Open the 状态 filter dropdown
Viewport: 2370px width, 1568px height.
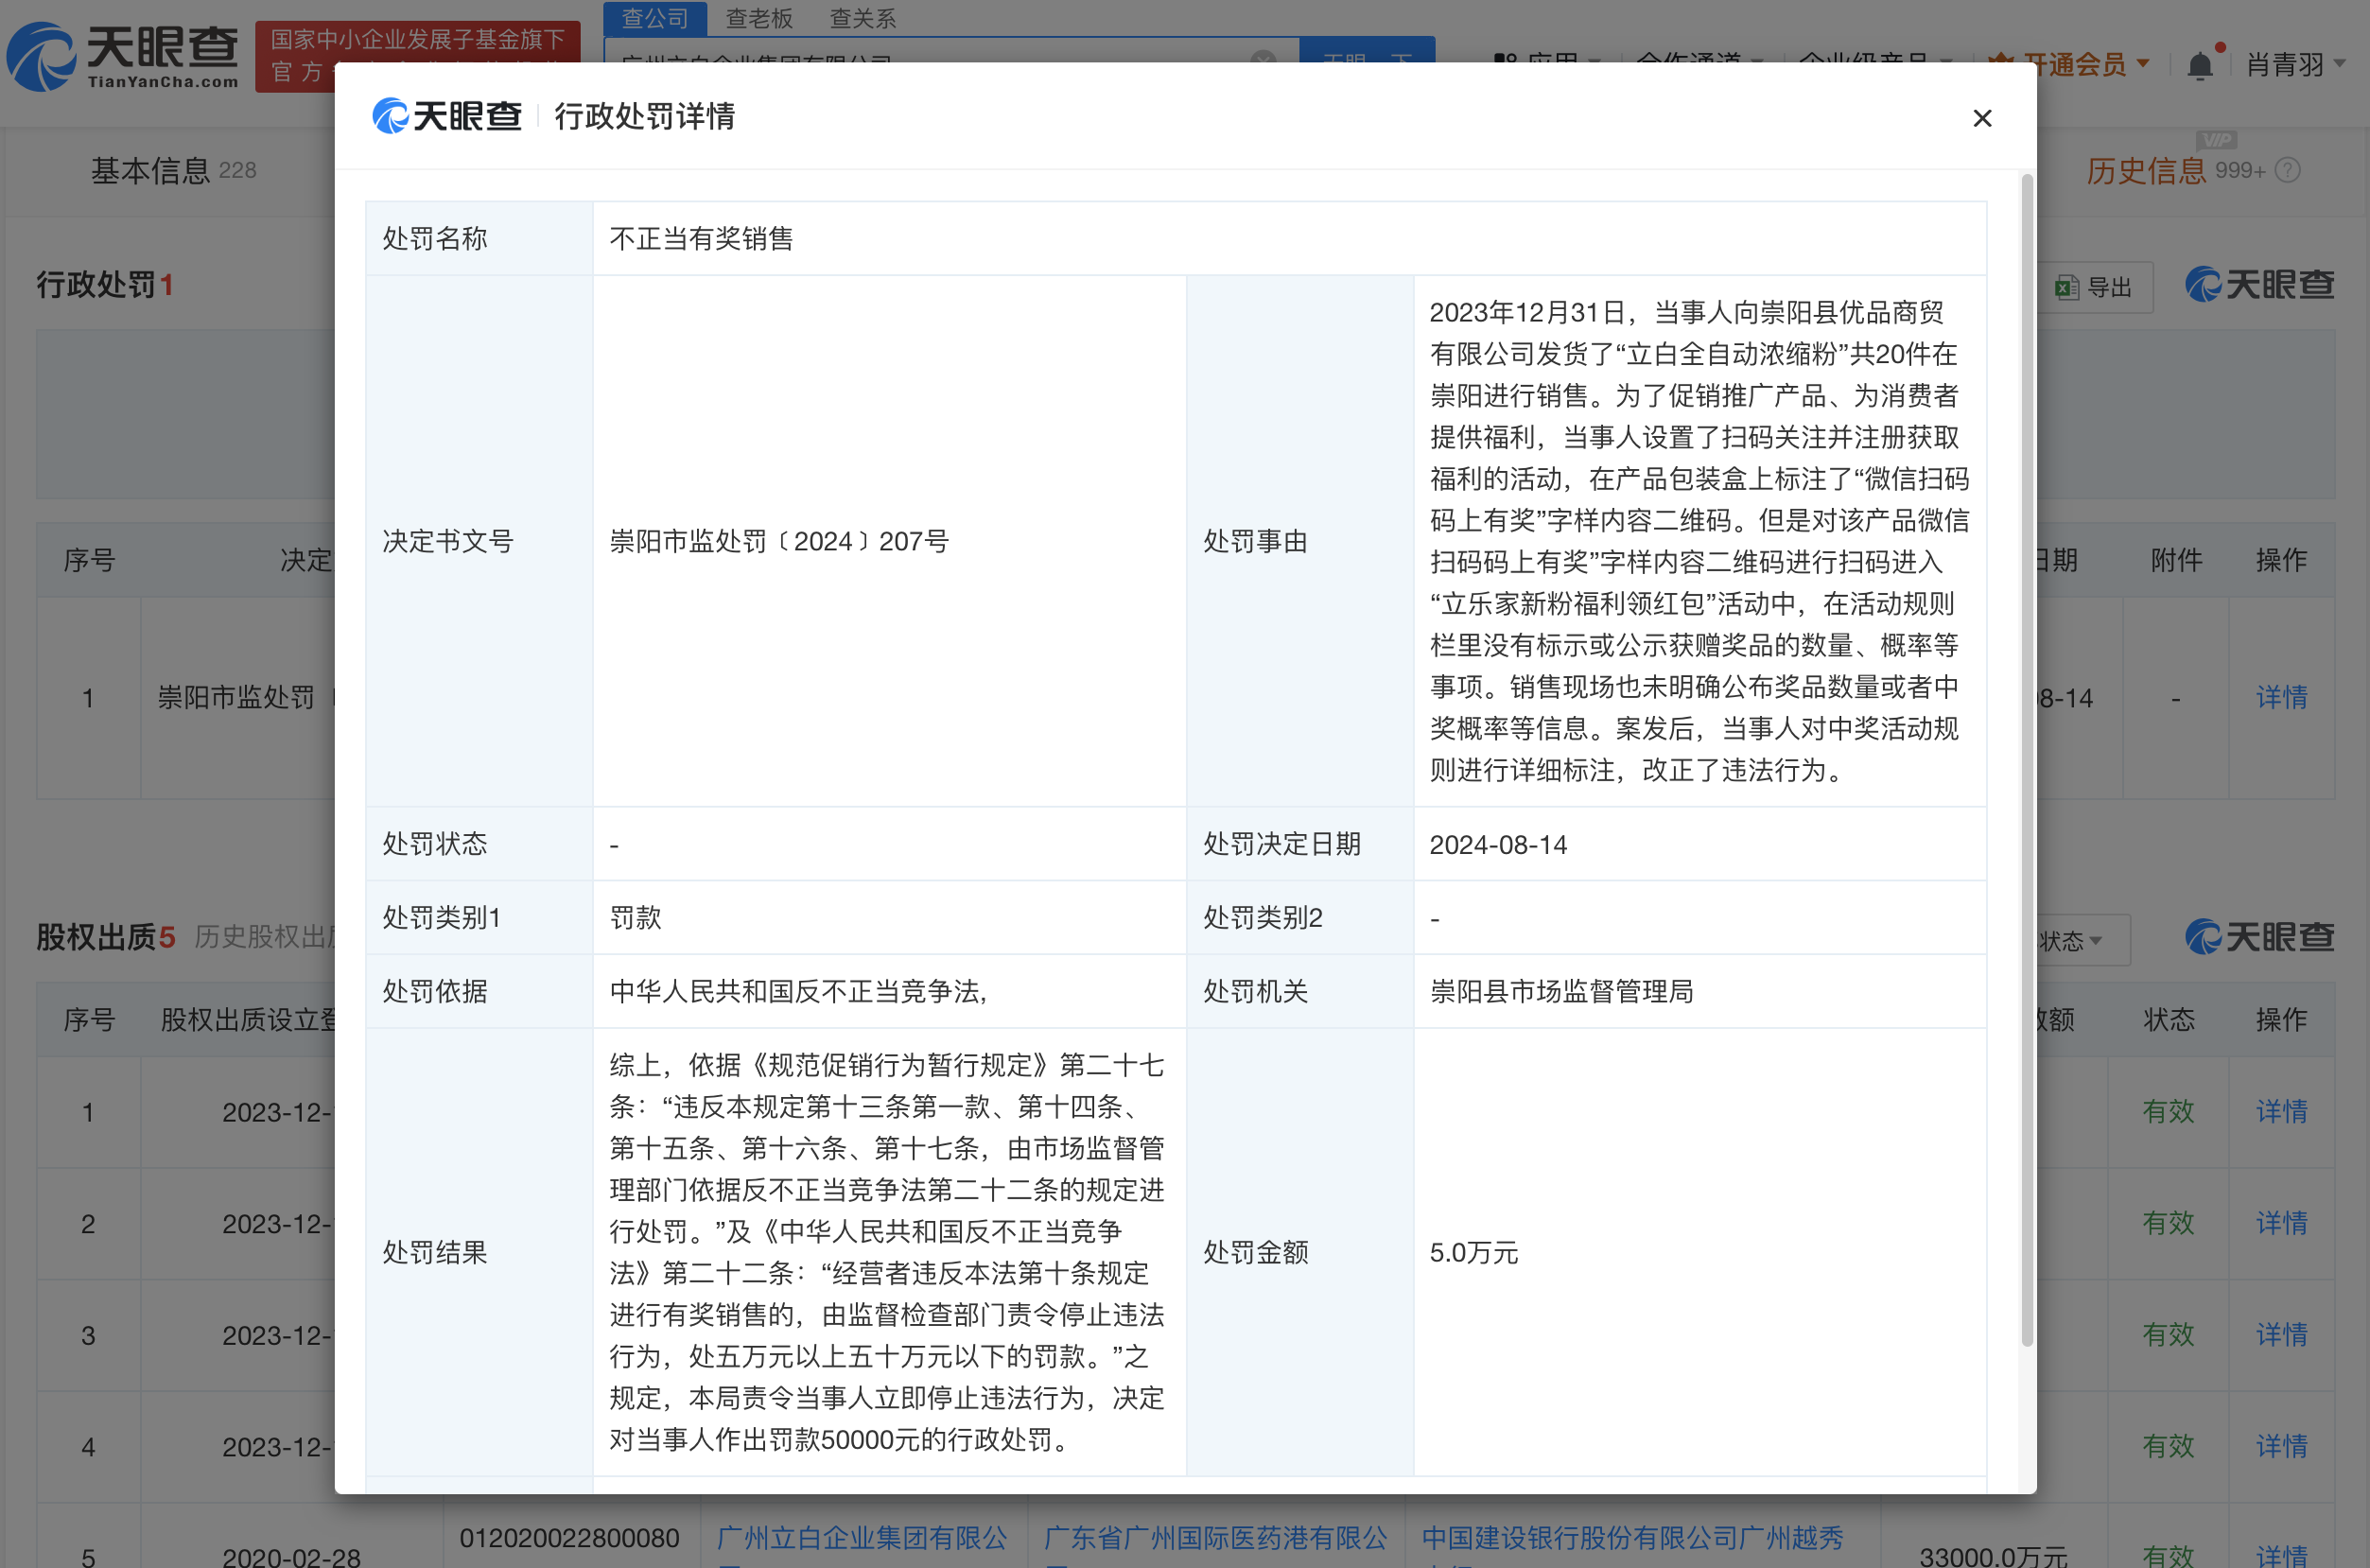tap(2070, 940)
